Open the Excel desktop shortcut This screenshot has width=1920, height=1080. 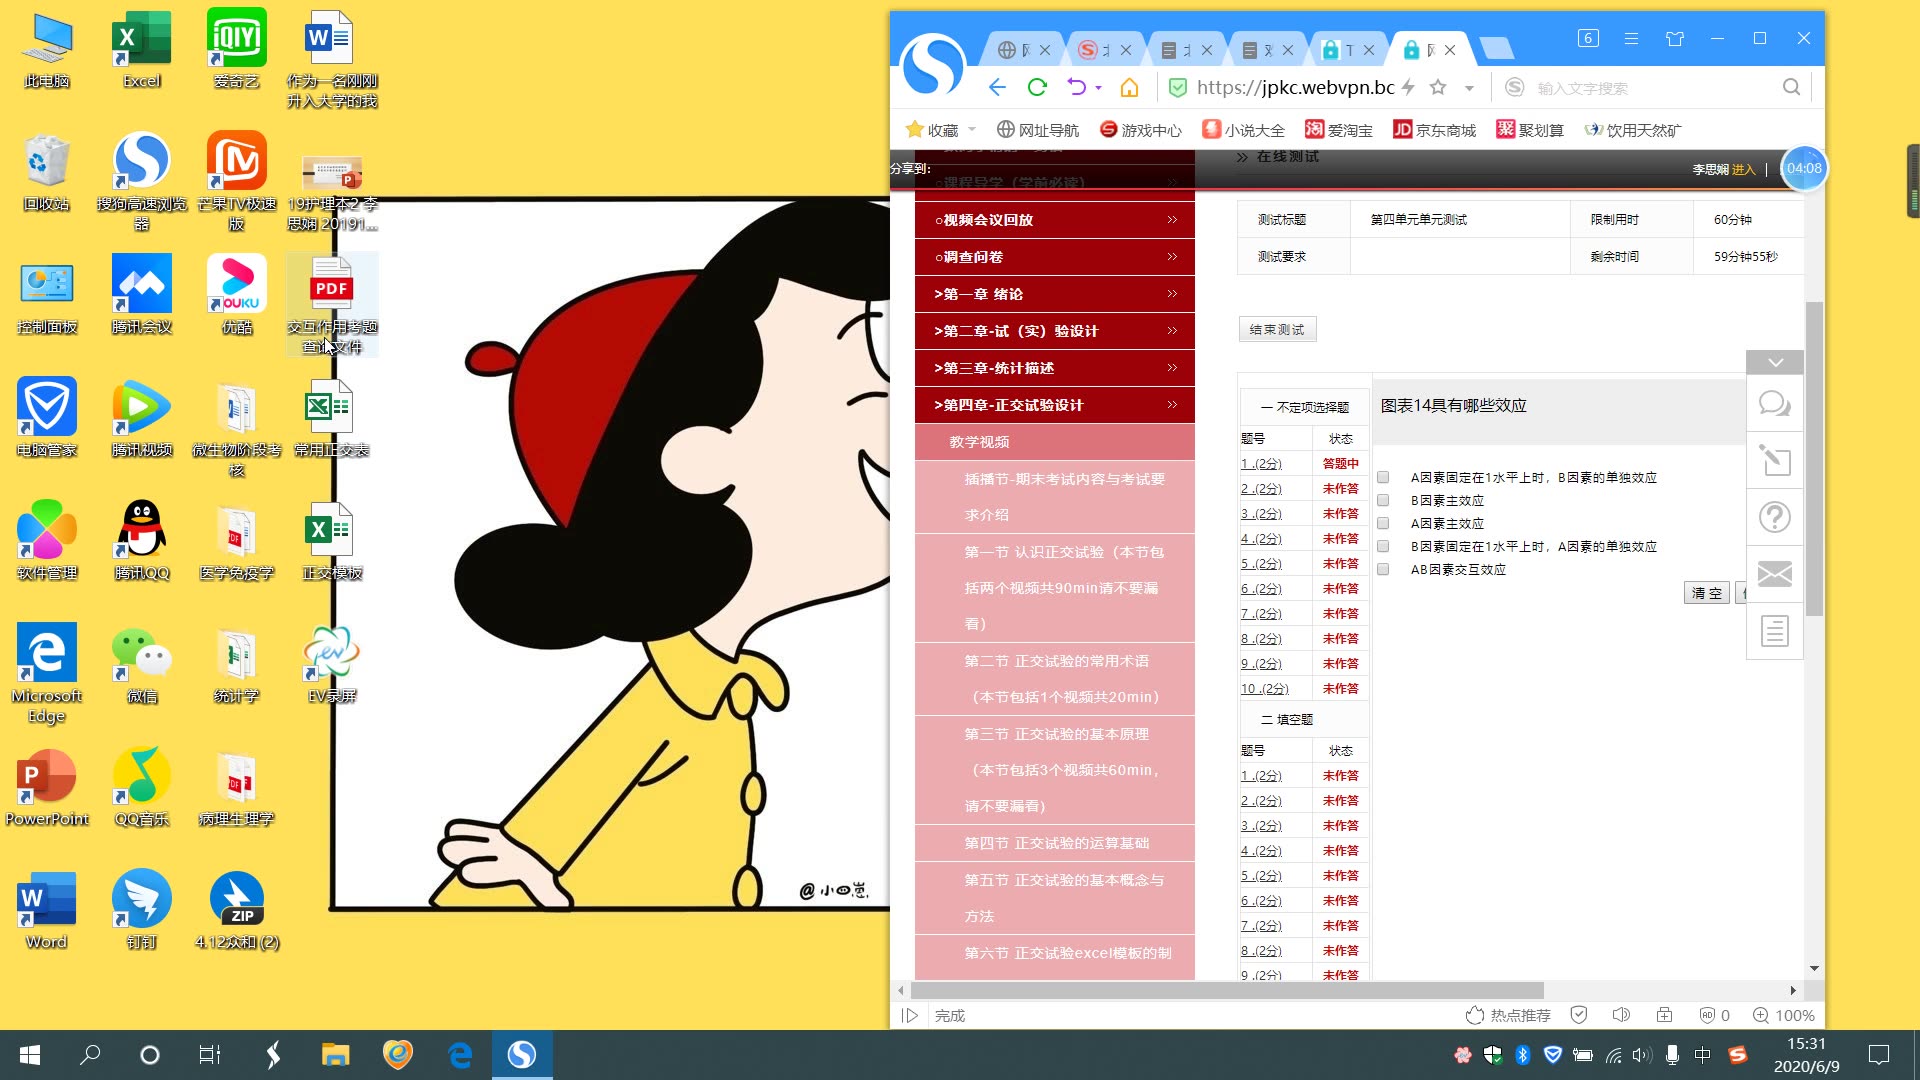(141, 50)
